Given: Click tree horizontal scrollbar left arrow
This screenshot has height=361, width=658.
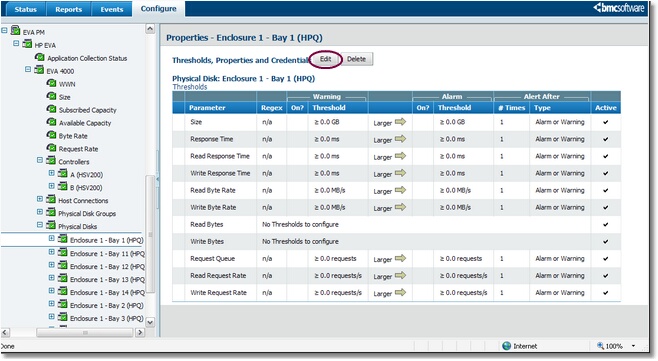Looking at the screenshot, I should [5, 332].
